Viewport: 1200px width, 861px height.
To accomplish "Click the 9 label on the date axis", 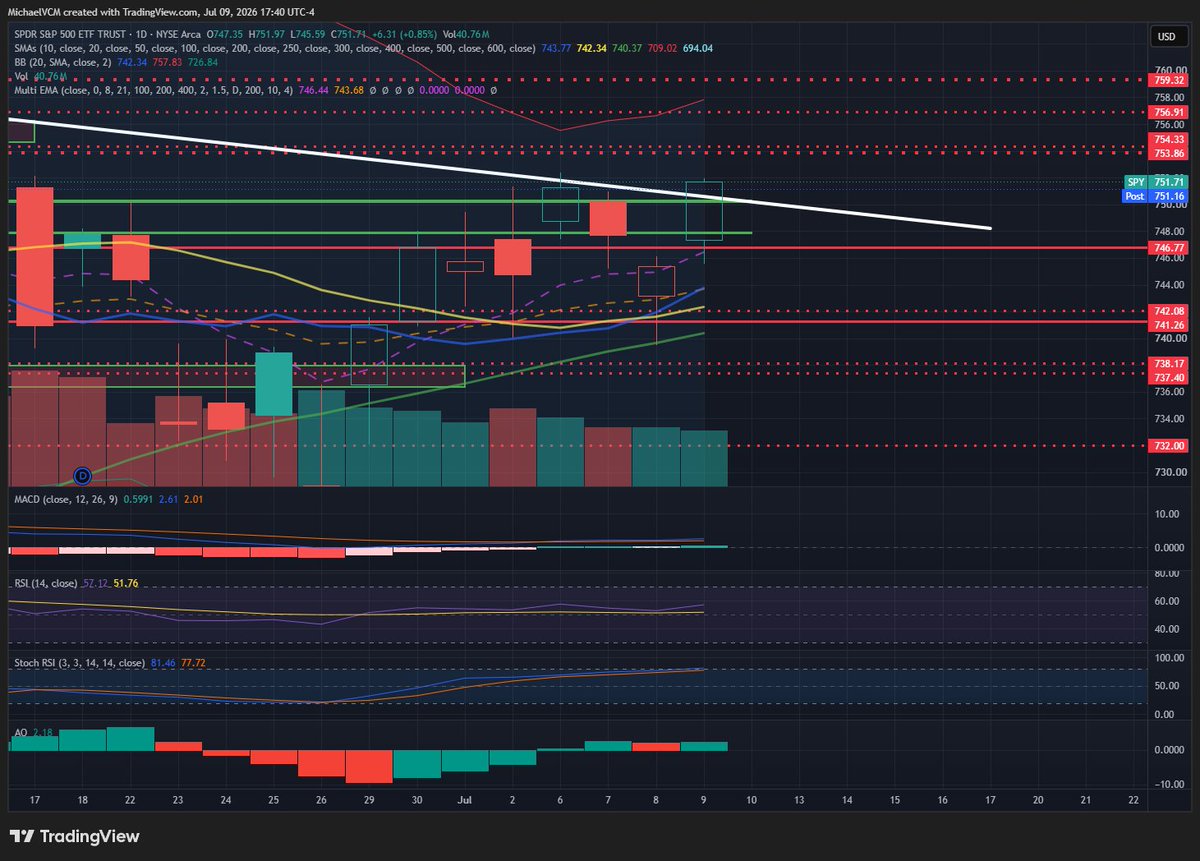I will coord(703,801).
